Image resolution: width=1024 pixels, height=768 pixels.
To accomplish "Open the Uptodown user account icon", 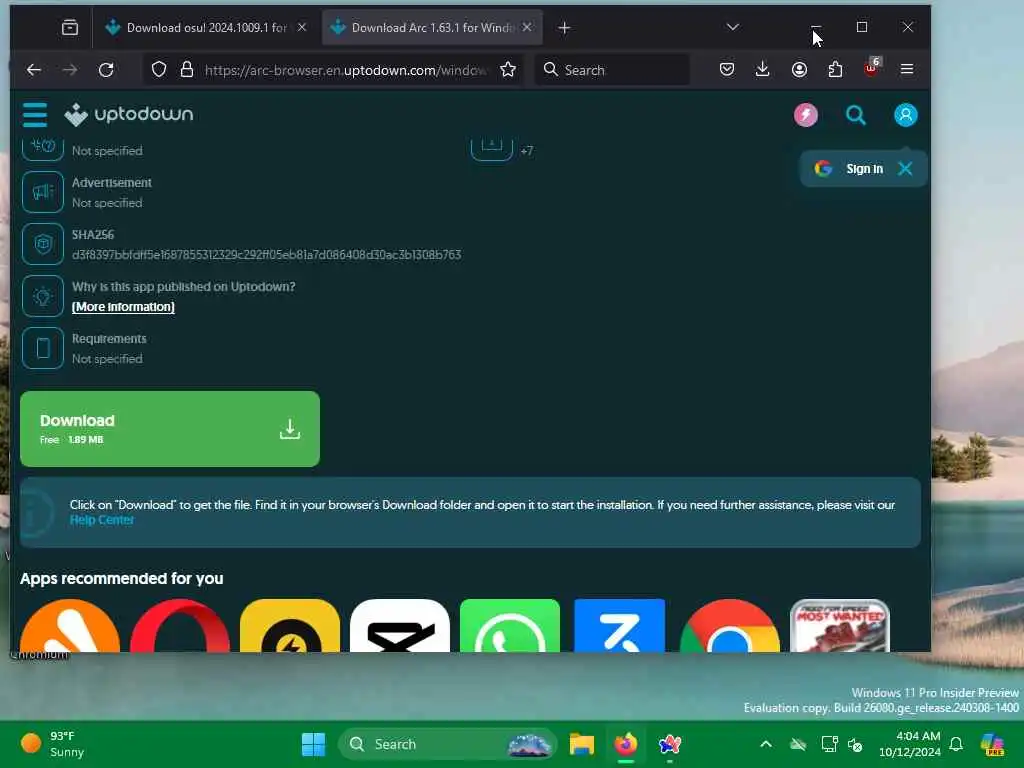I will point(905,115).
